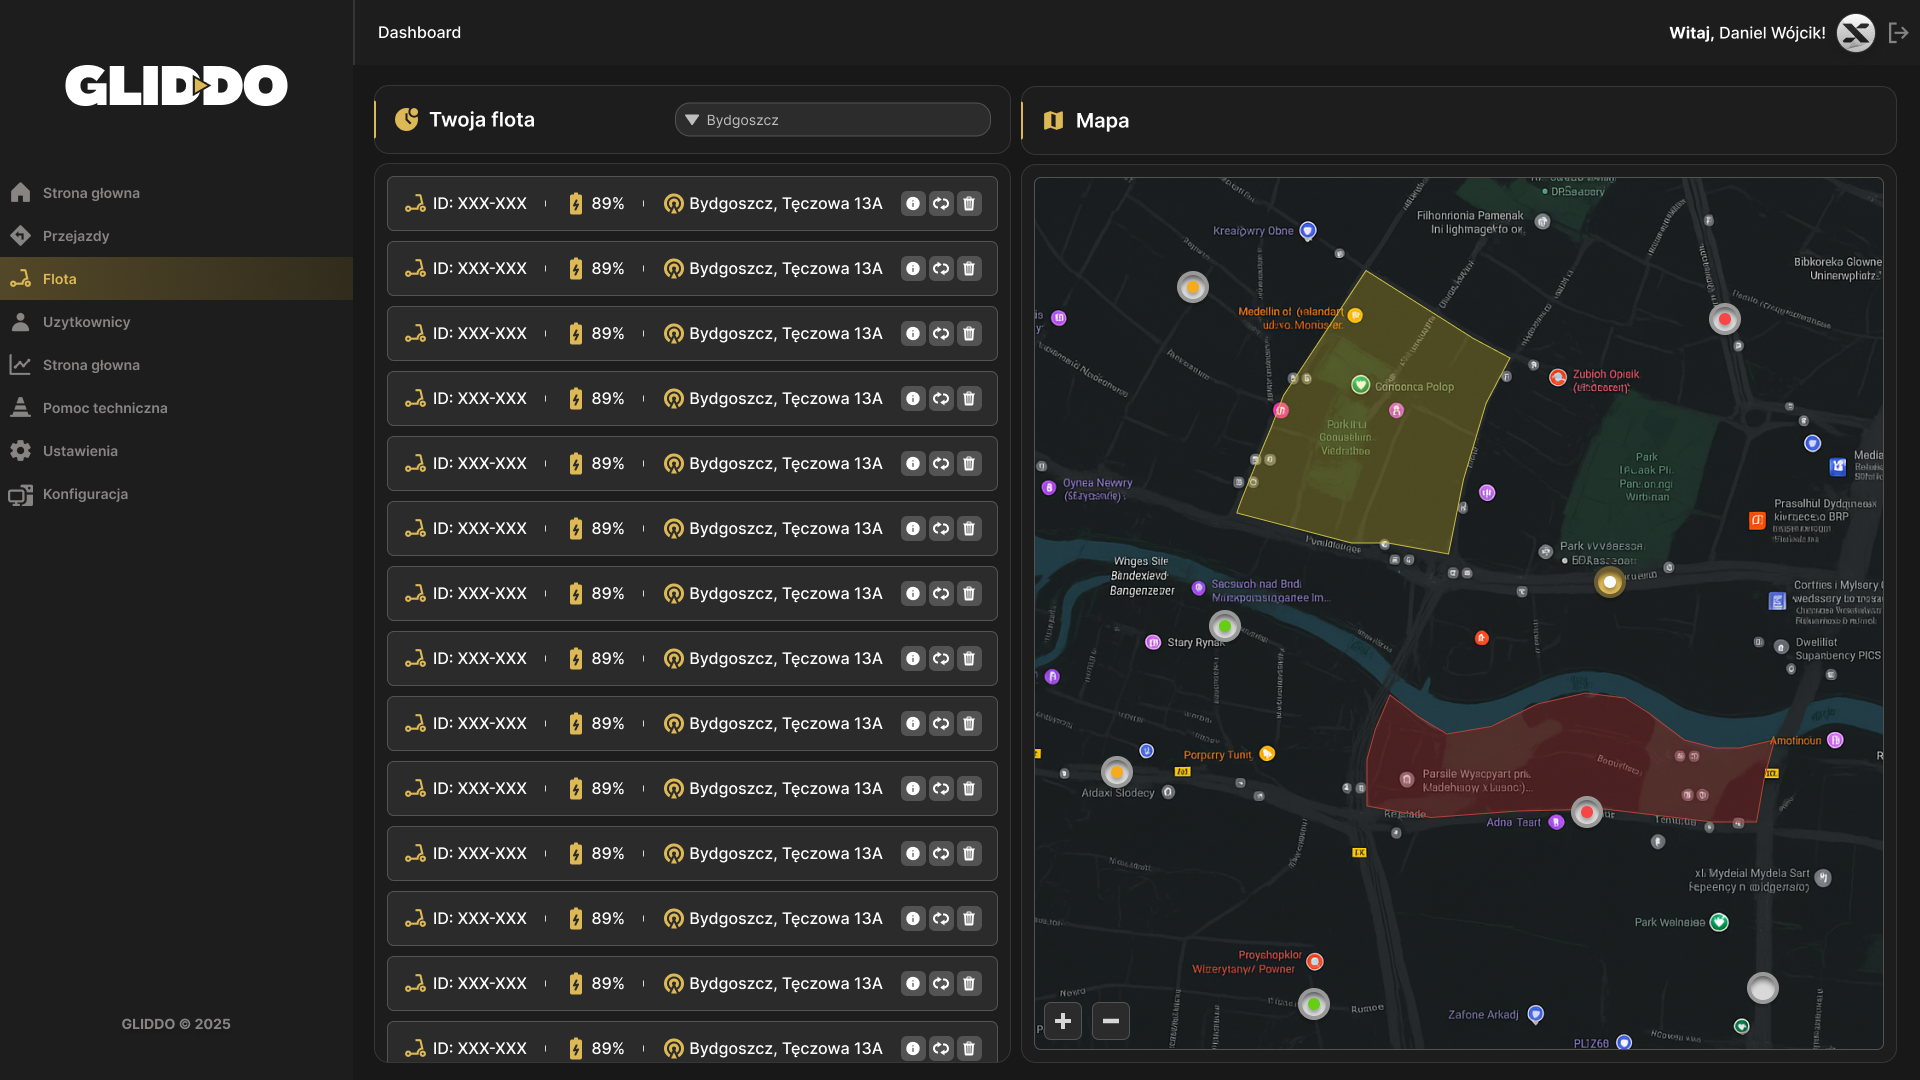Click trash icon on fifth fleet row
The width and height of the screenshot is (1920, 1080).
(969, 464)
